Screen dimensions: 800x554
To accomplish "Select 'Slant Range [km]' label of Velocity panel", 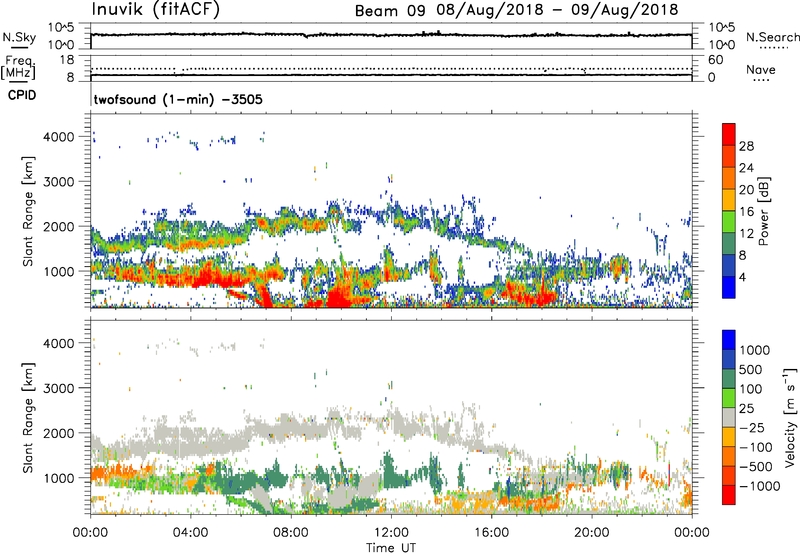I will click(28, 417).
